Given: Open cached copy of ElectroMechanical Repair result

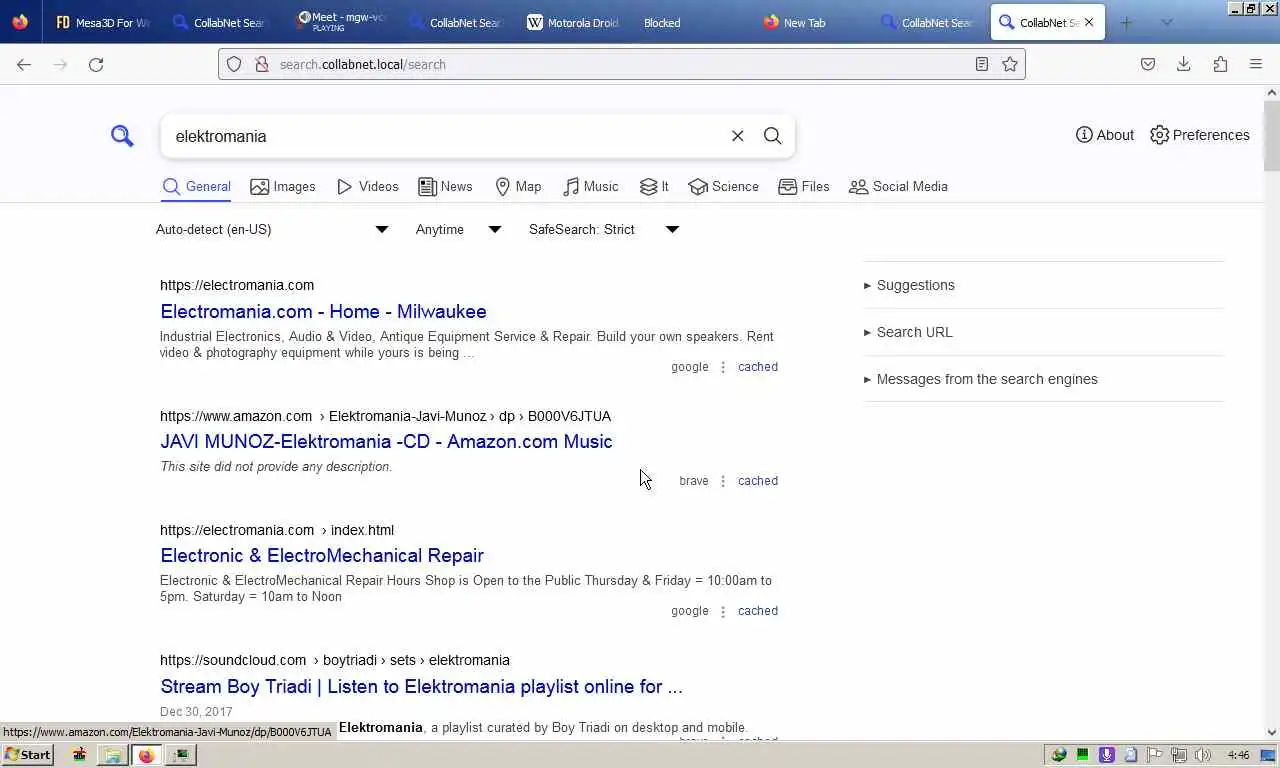Looking at the screenshot, I should 758,611.
